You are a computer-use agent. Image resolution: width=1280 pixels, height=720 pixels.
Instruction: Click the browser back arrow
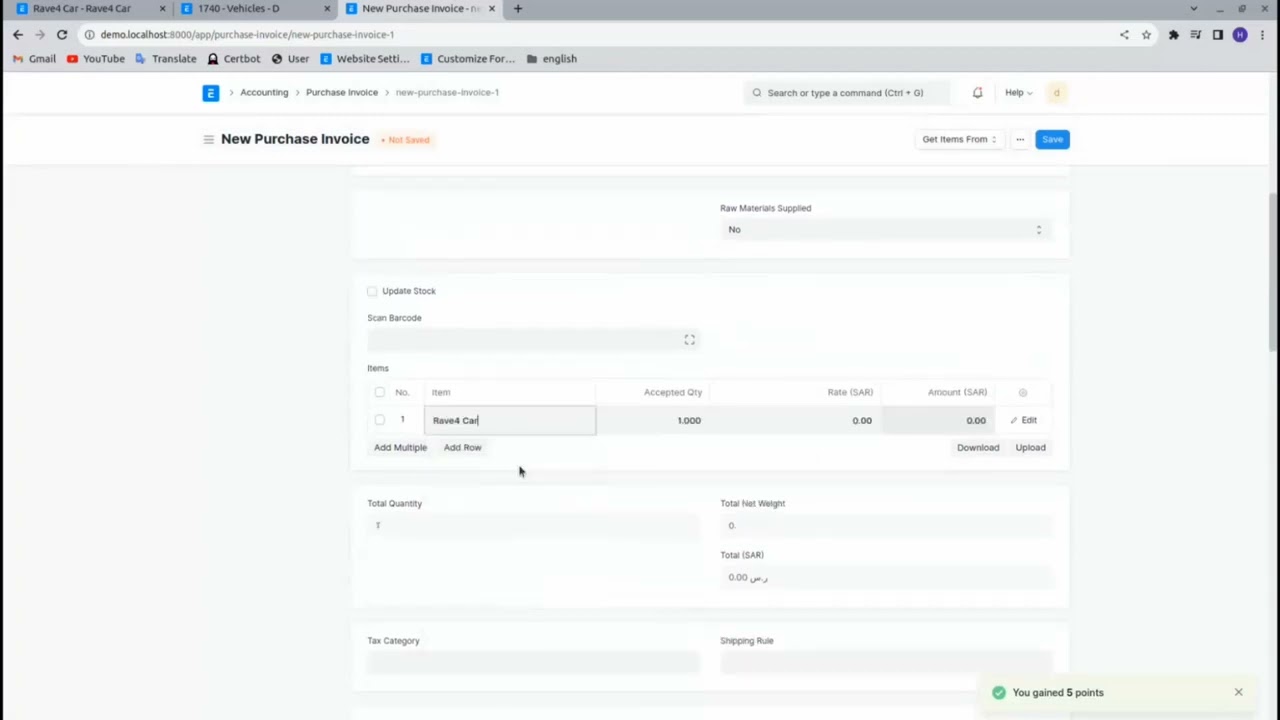pos(17,34)
